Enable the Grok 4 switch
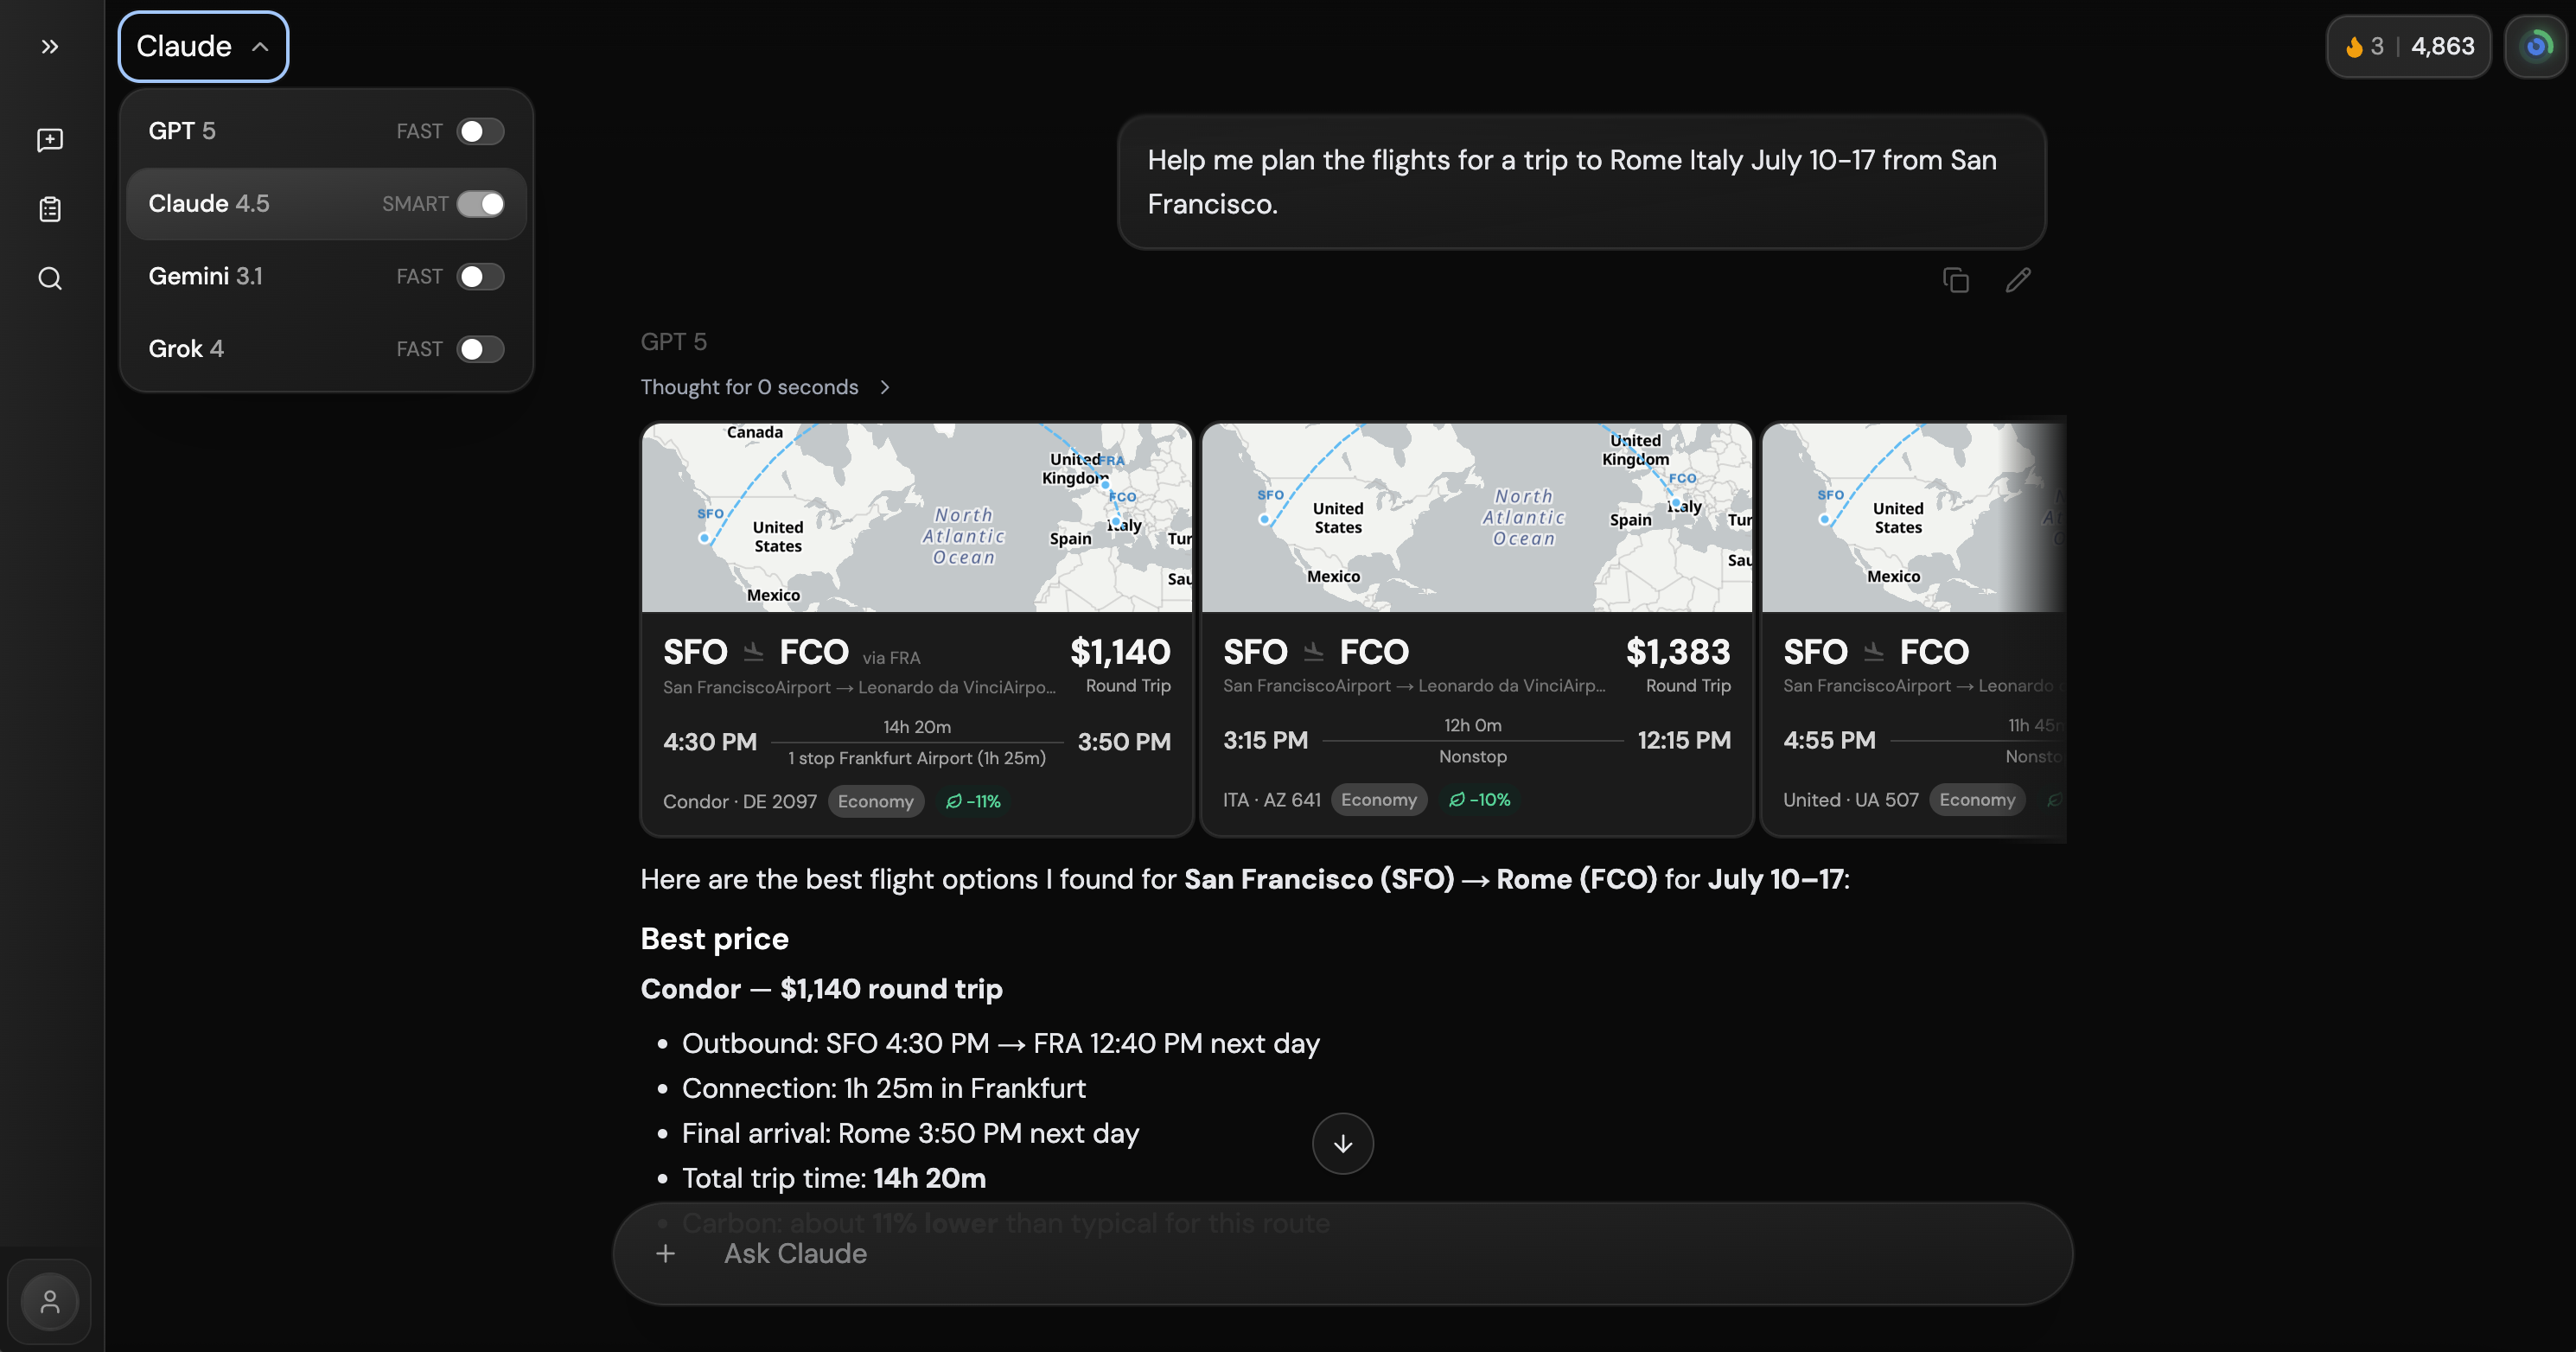This screenshot has height=1352, width=2576. (480, 349)
